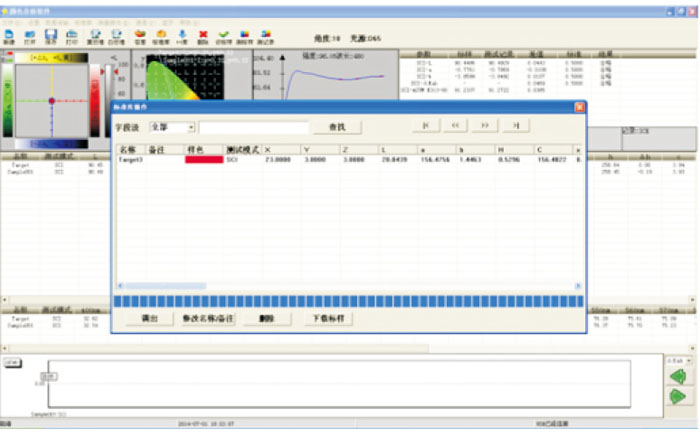Go to last record with >| button
The width and height of the screenshot is (700, 438).
516,125
